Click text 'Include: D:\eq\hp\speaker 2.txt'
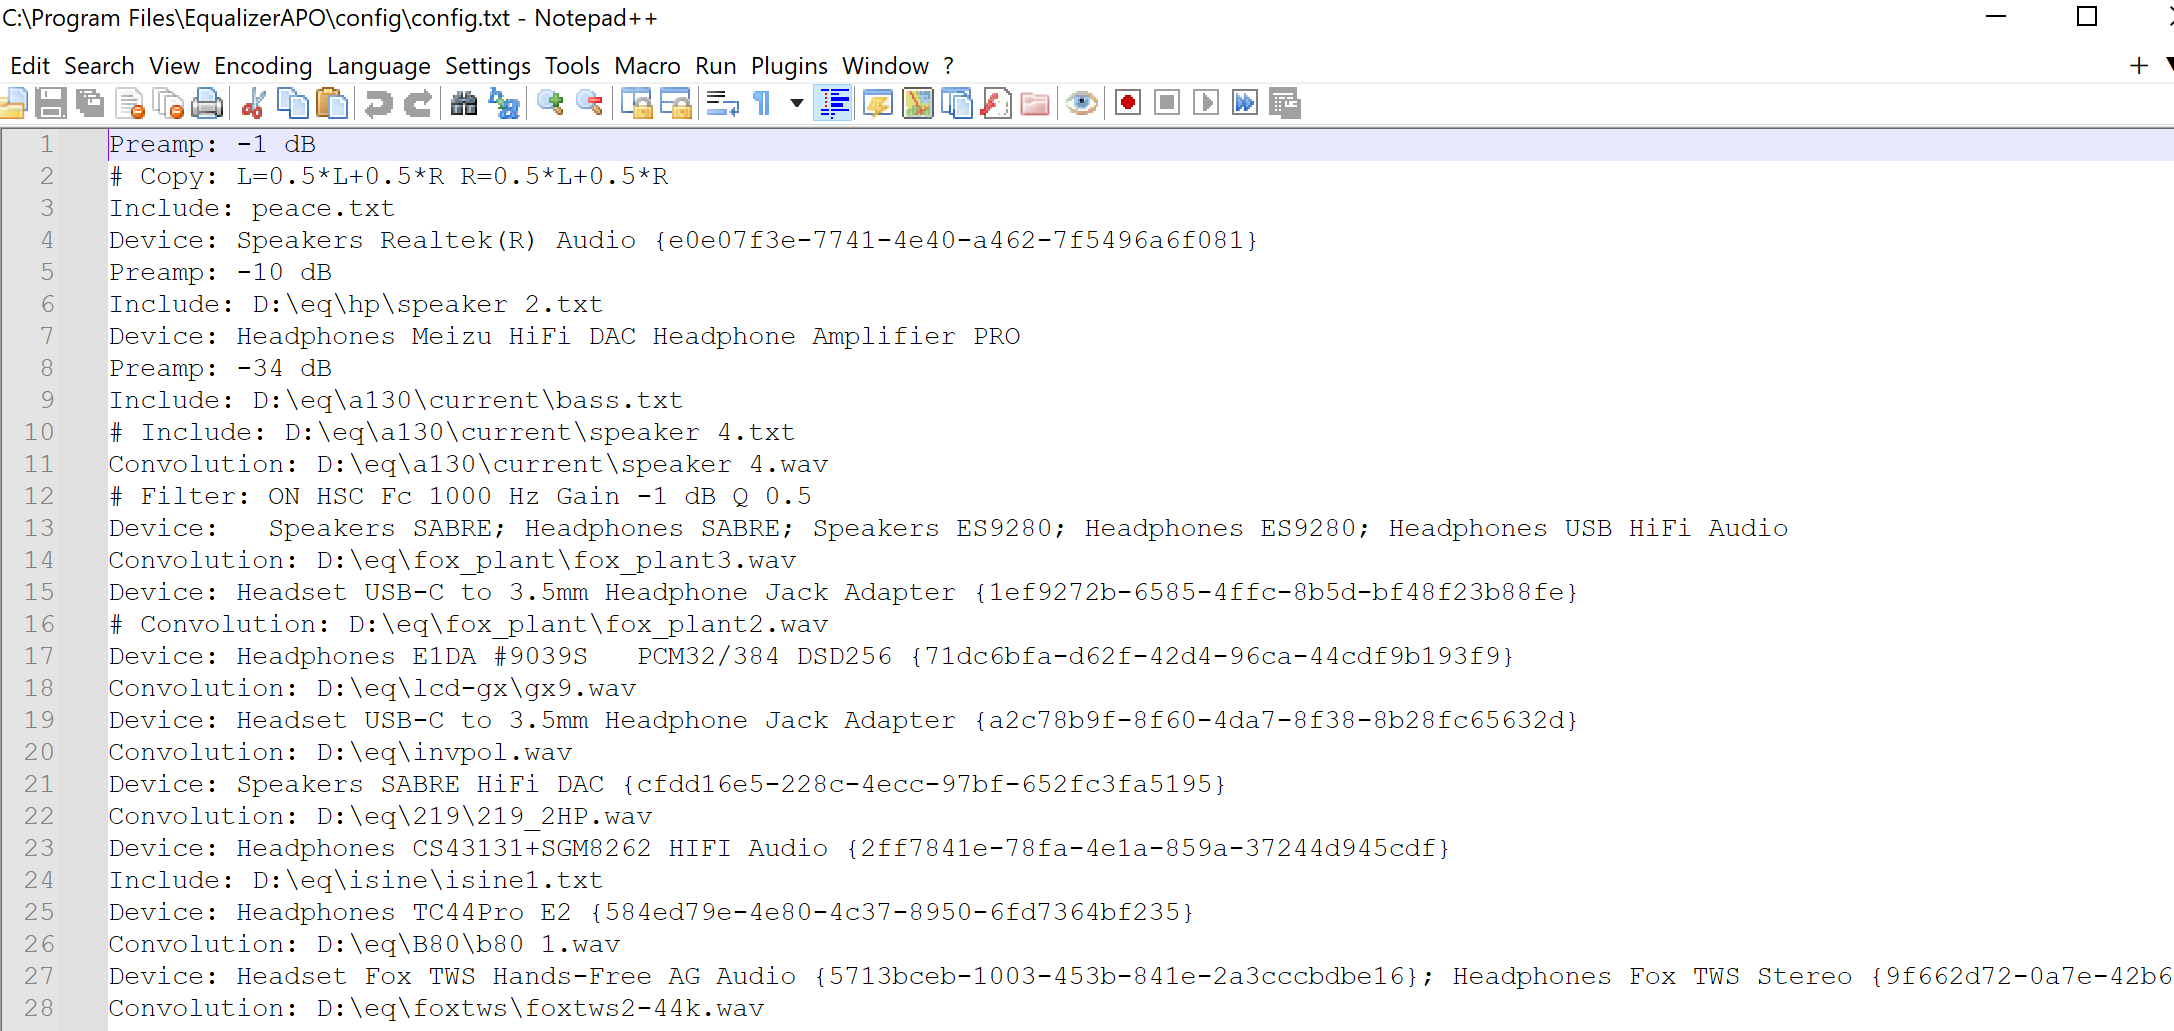The width and height of the screenshot is (2174, 1031). pos(356,304)
